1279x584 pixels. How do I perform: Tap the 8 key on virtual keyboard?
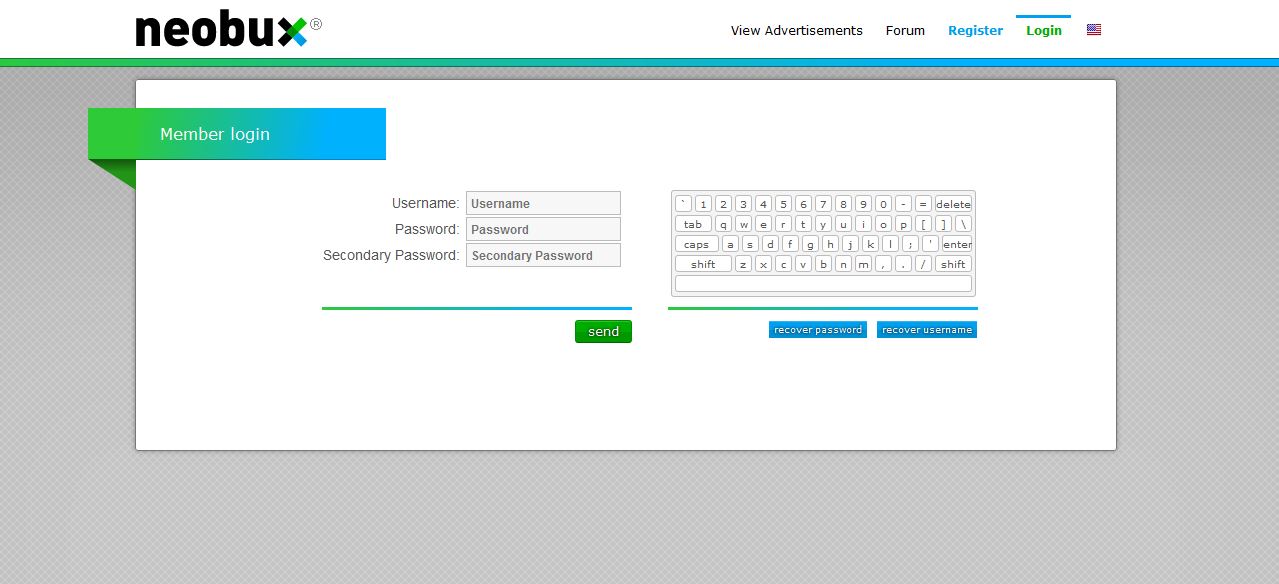pos(844,204)
